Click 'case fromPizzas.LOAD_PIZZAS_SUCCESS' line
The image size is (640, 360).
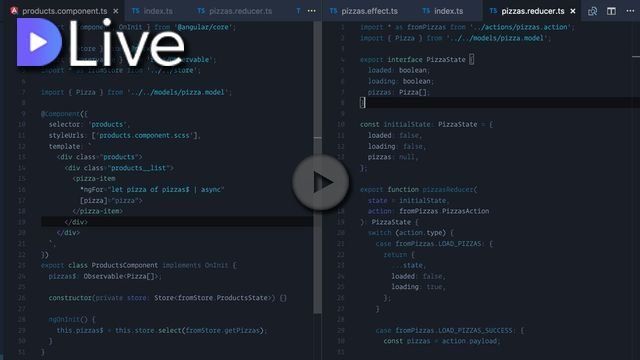450,331
